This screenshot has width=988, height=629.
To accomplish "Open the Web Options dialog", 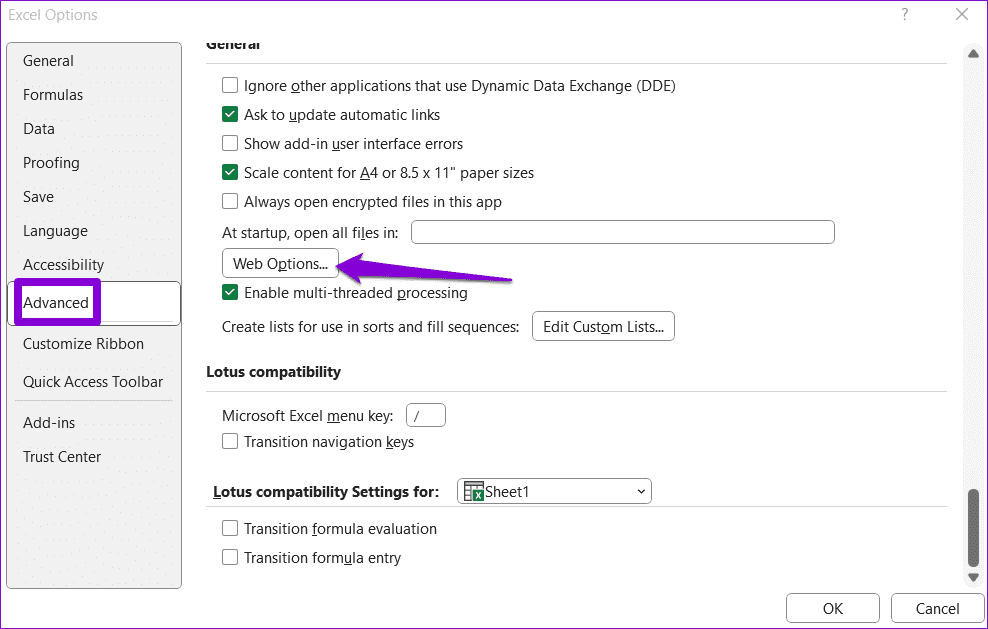I will pyautogui.click(x=280, y=263).
